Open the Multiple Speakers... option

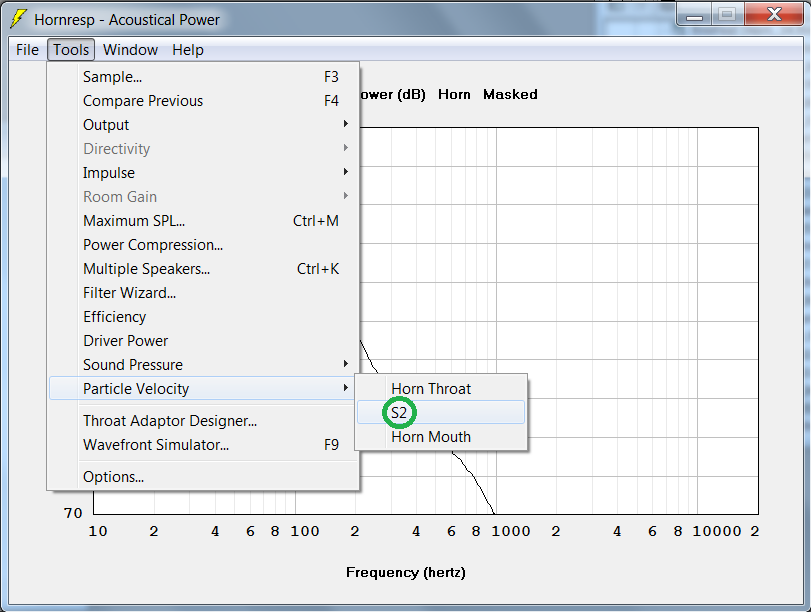coord(203,269)
